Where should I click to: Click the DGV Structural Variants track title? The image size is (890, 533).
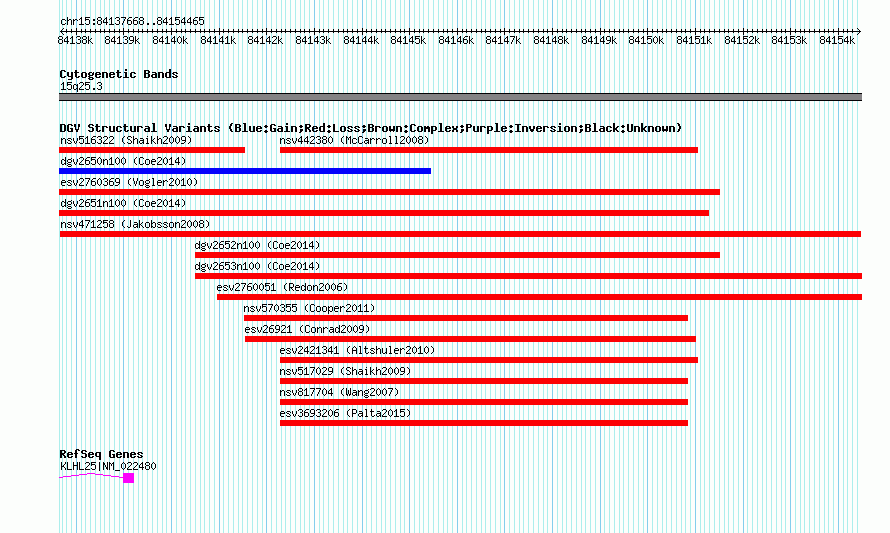[371, 128]
